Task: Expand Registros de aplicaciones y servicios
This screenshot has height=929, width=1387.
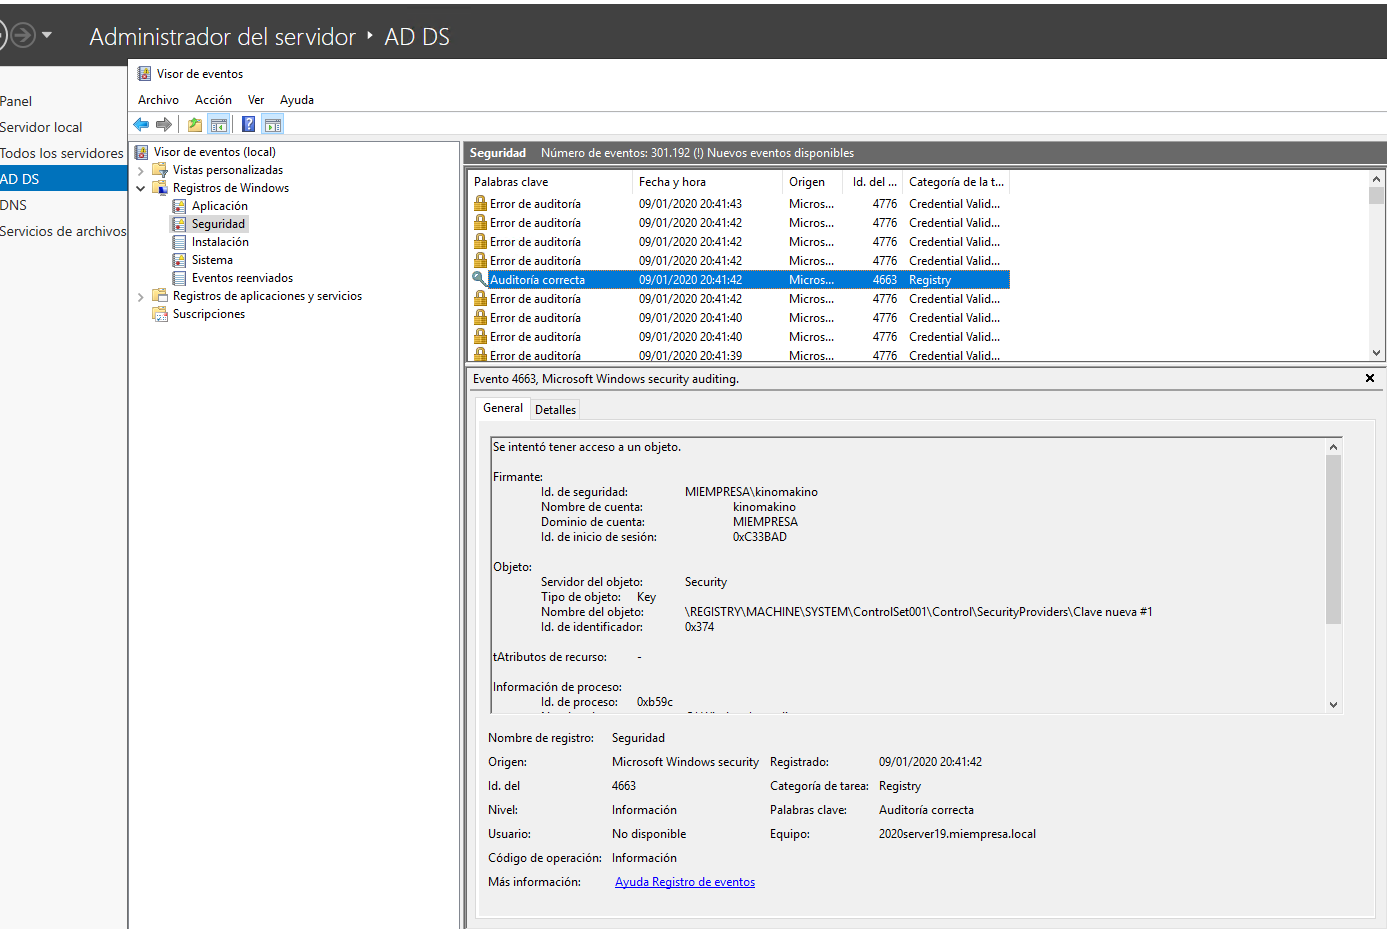Action: click(141, 297)
